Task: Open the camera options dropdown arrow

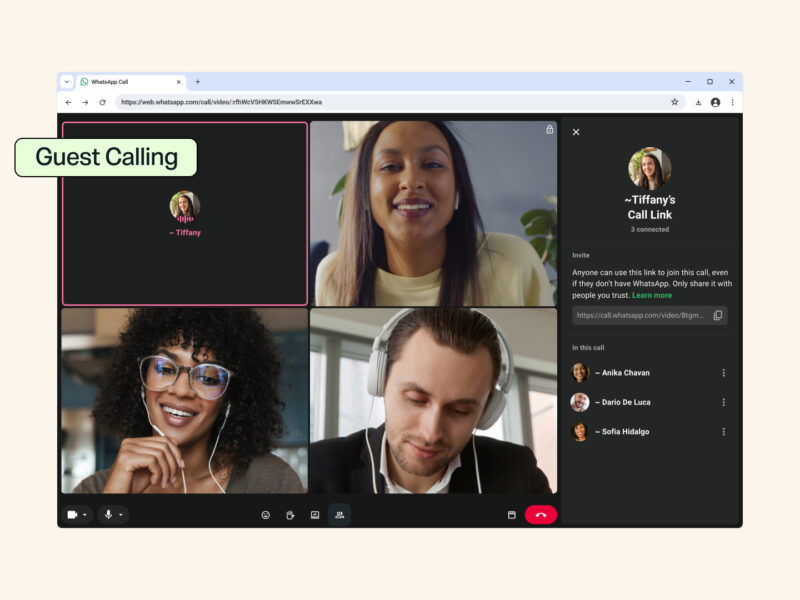Action: click(x=85, y=515)
